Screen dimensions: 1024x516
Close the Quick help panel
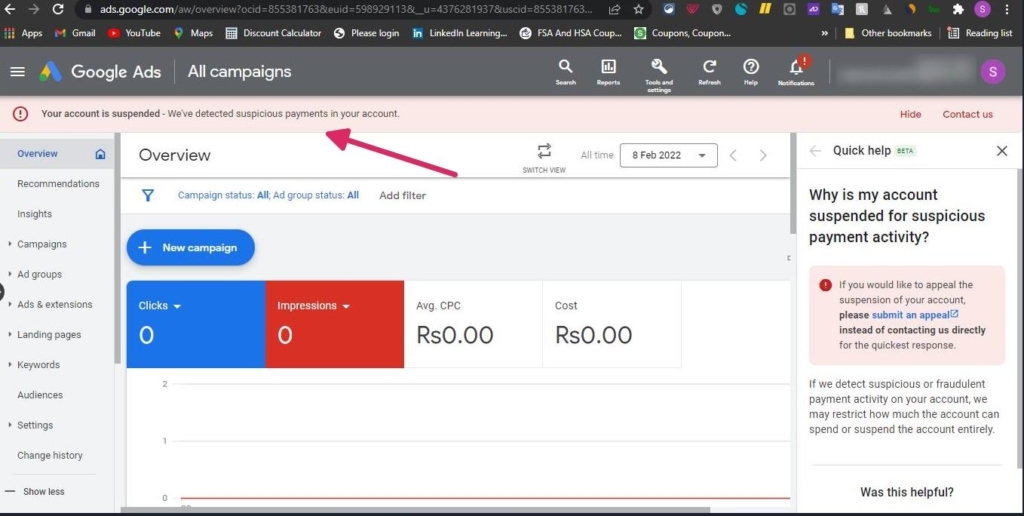point(1002,151)
